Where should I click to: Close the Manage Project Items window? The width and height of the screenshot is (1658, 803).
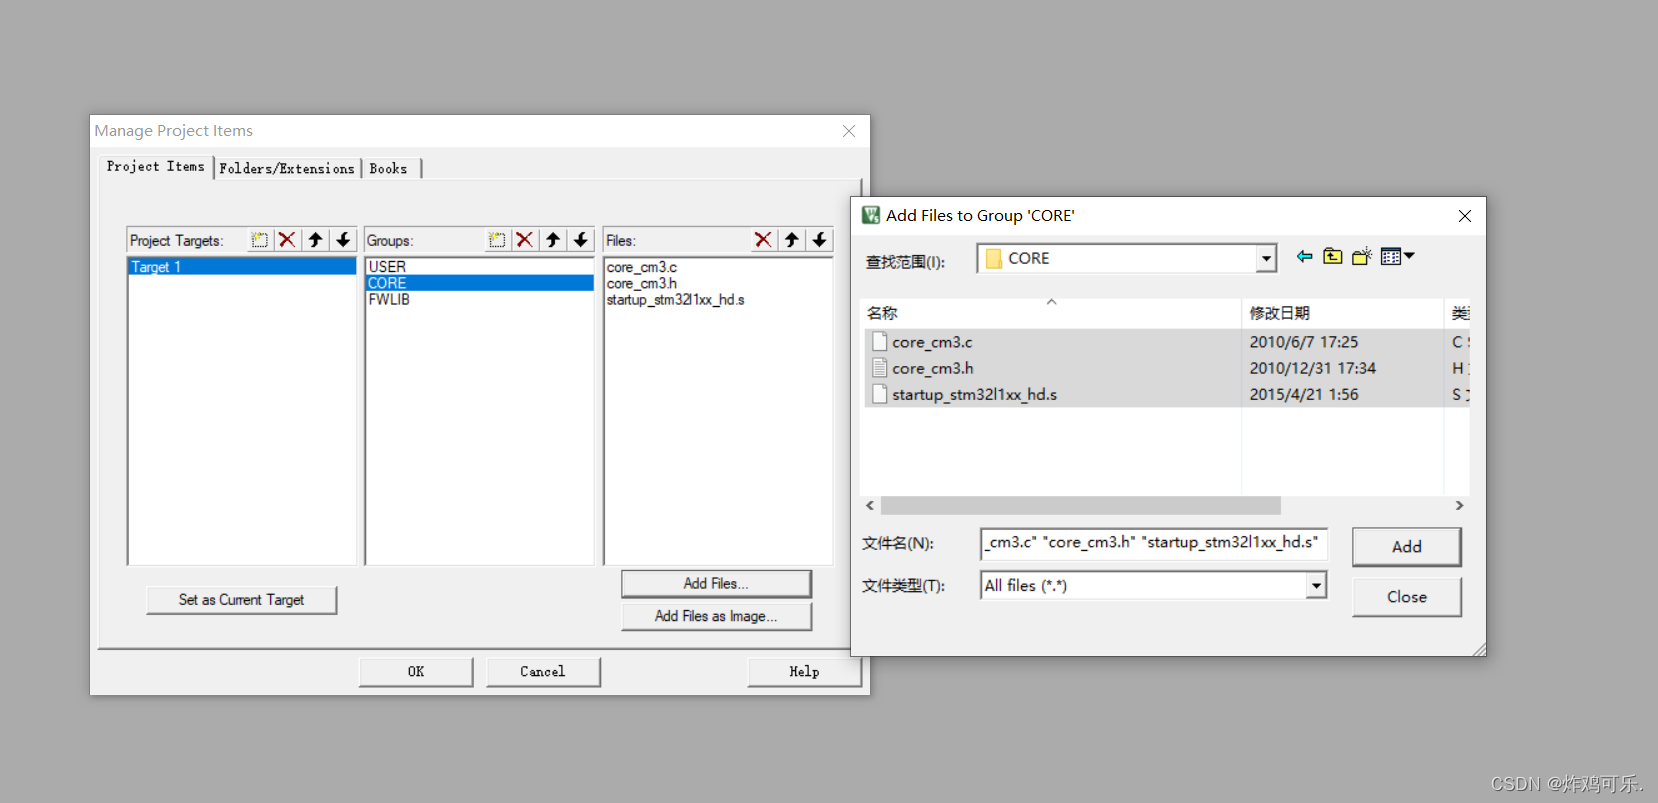(x=849, y=131)
